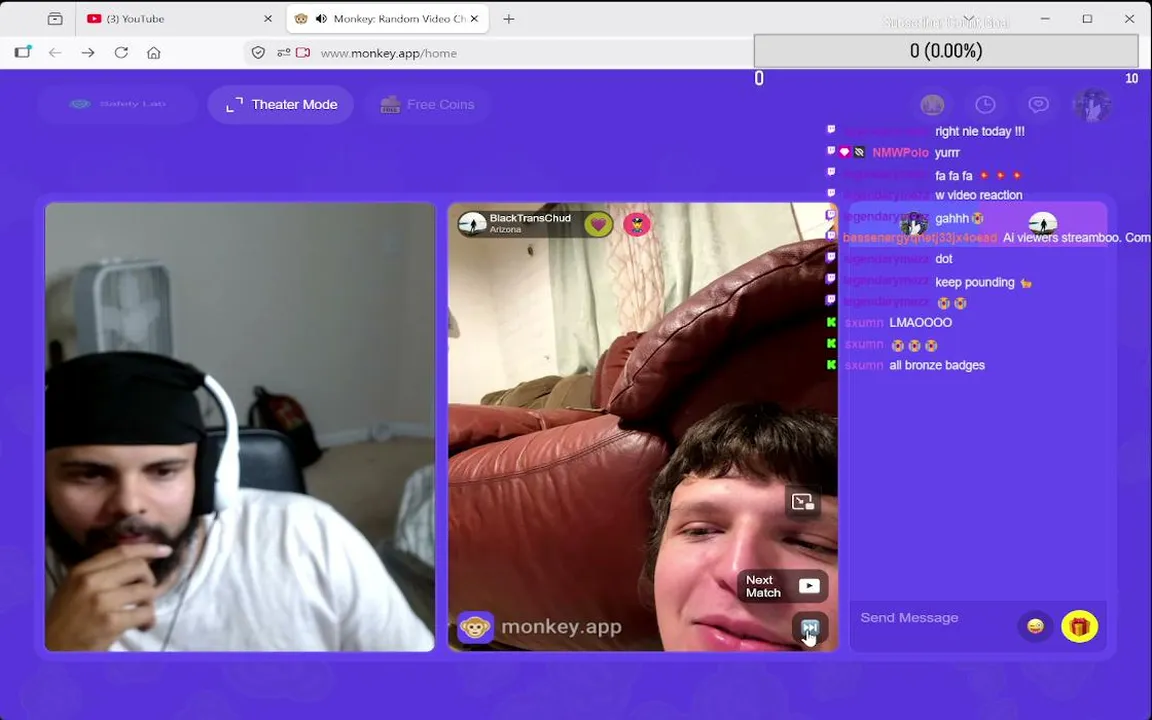Viewport: 1152px width, 720px height.
Task: Send a heart to BlackTransChud
Action: coord(598,223)
